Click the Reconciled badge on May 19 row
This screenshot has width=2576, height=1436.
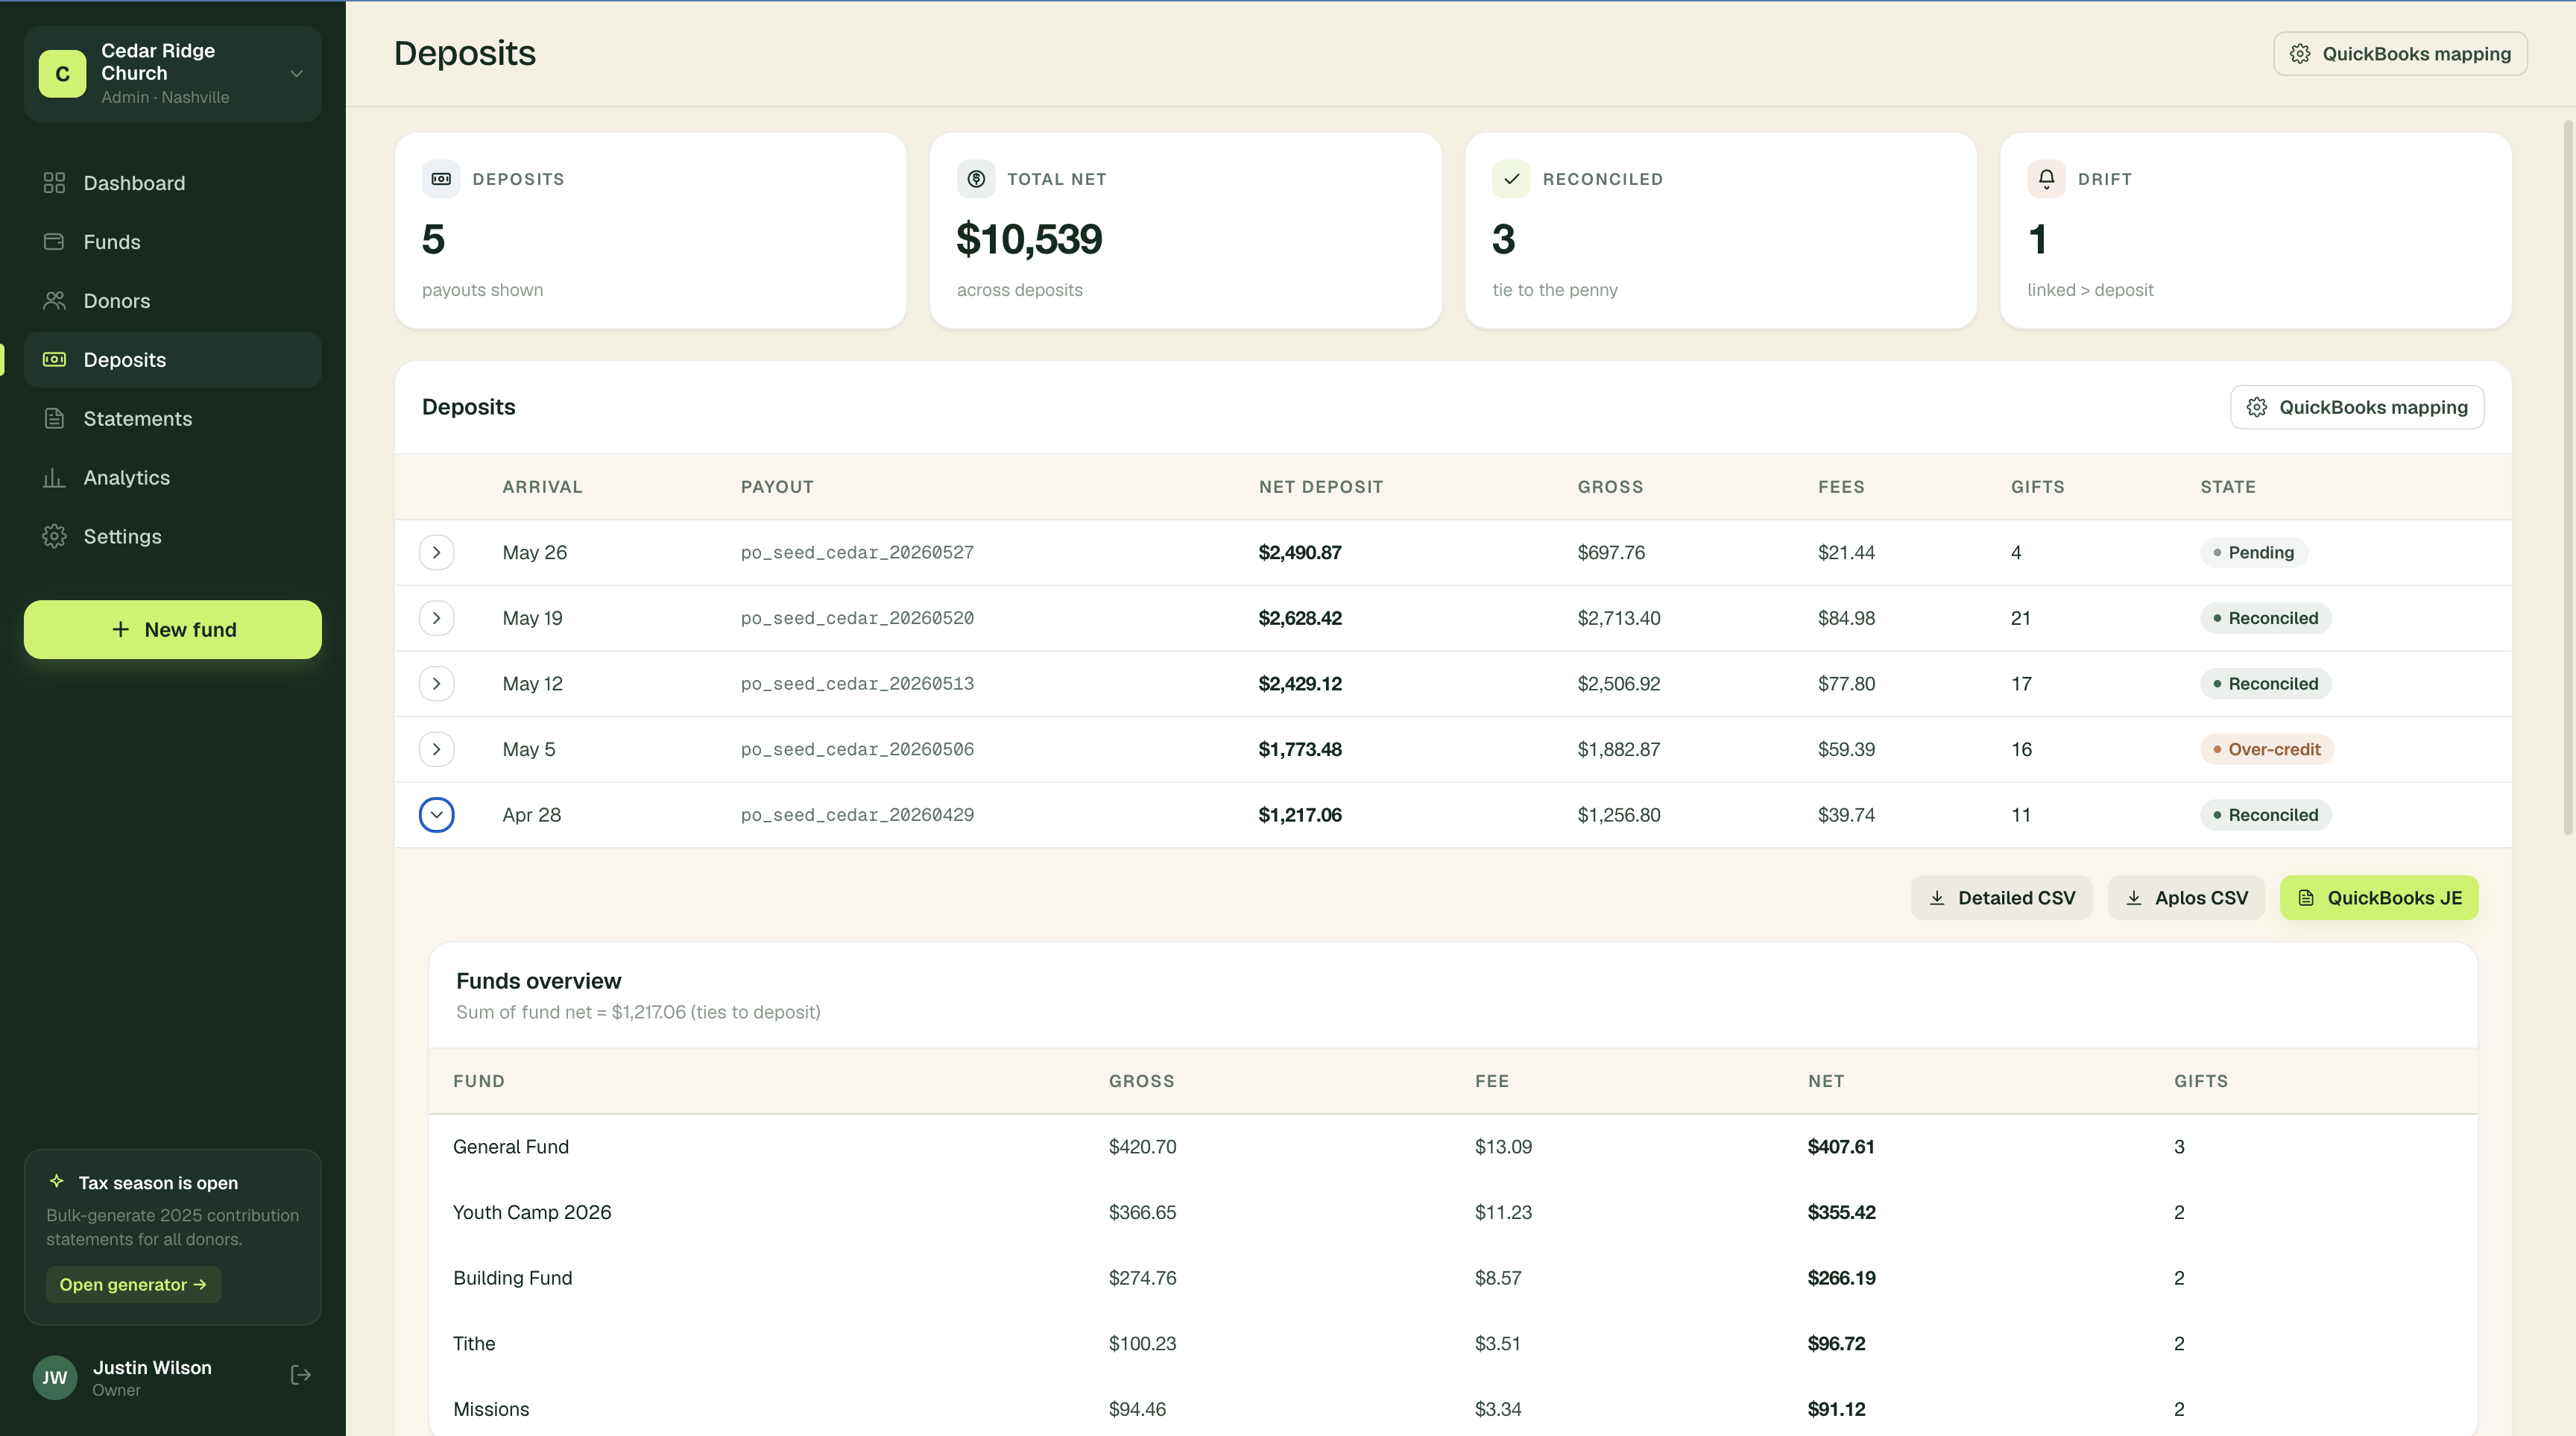pos(2265,619)
